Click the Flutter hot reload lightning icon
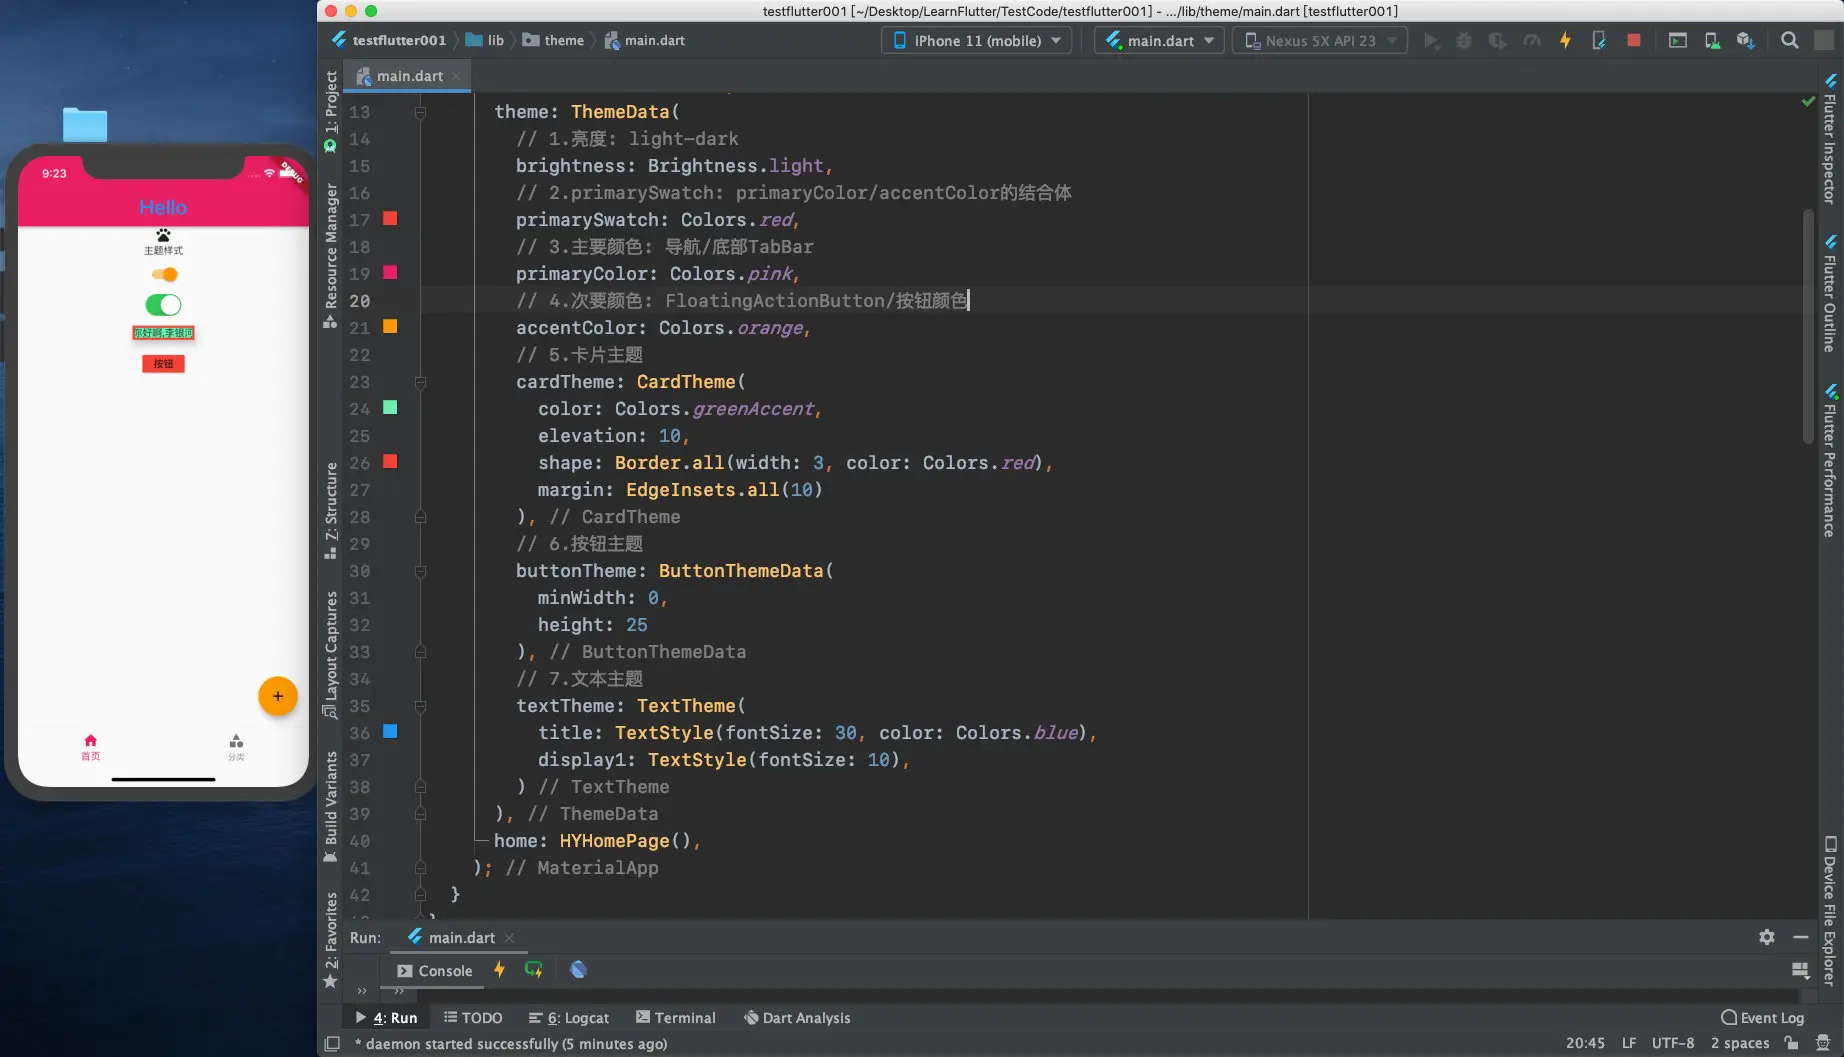The height and width of the screenshot is (1057, 1844). click(1565, 41)
